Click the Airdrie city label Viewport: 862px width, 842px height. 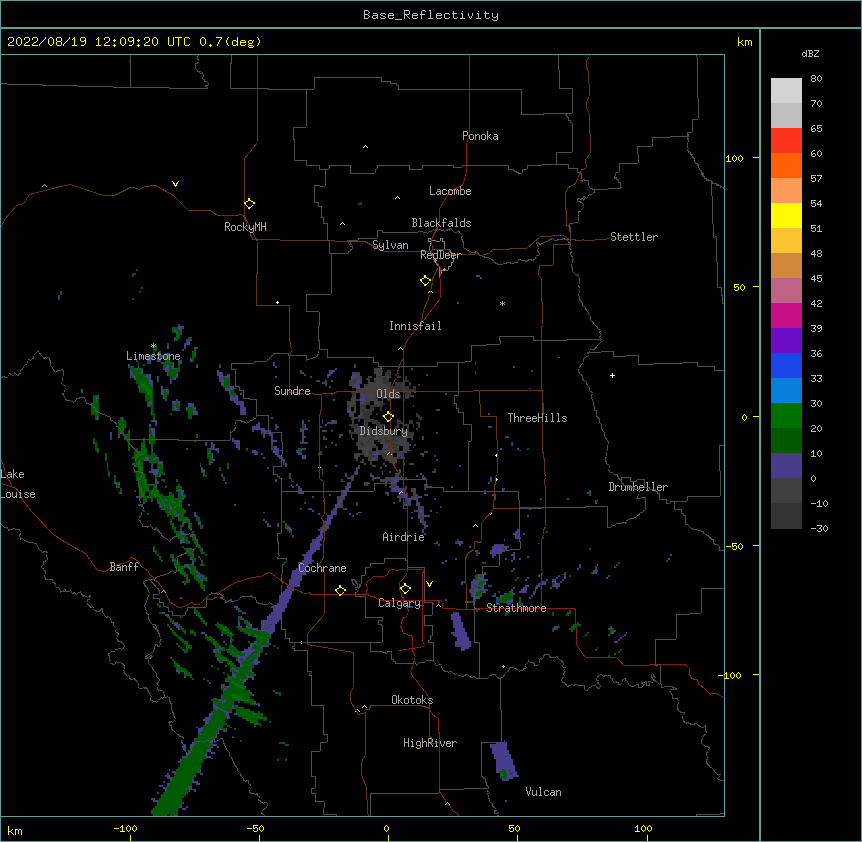coord(404,537)
